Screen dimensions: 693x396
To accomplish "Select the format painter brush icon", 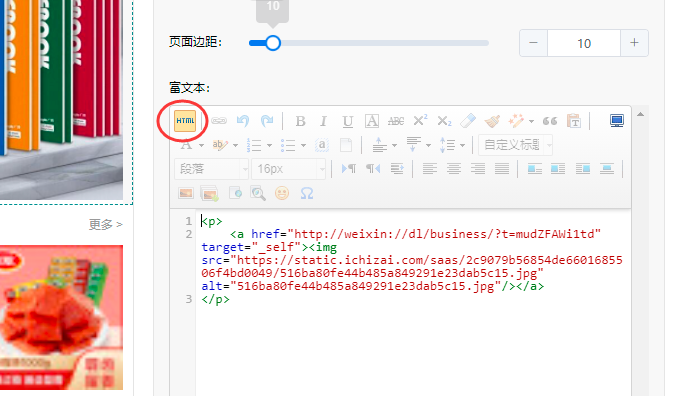I will click(492, 121).
